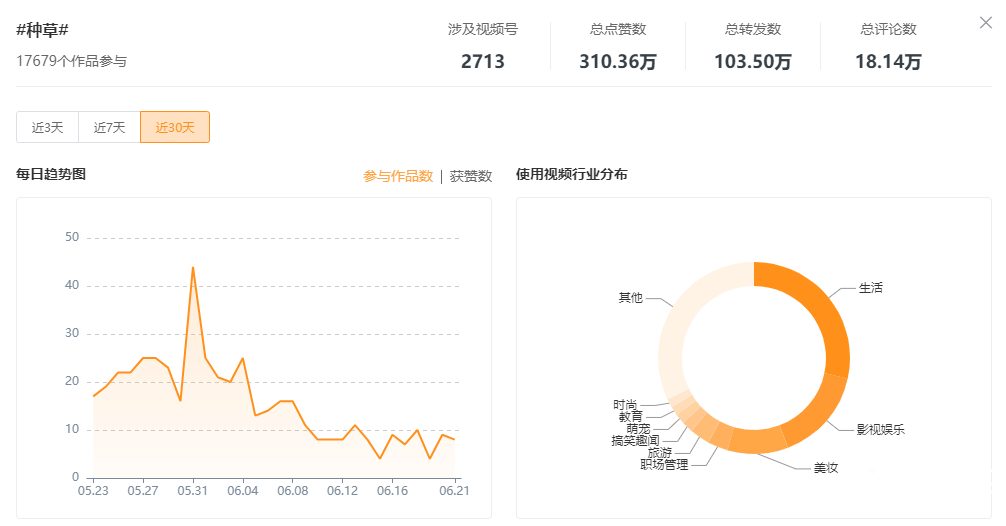The height and width of the screenshot is (526, 1006).
Task: Select the 生活 label on the pie chart
Action: 871,288
